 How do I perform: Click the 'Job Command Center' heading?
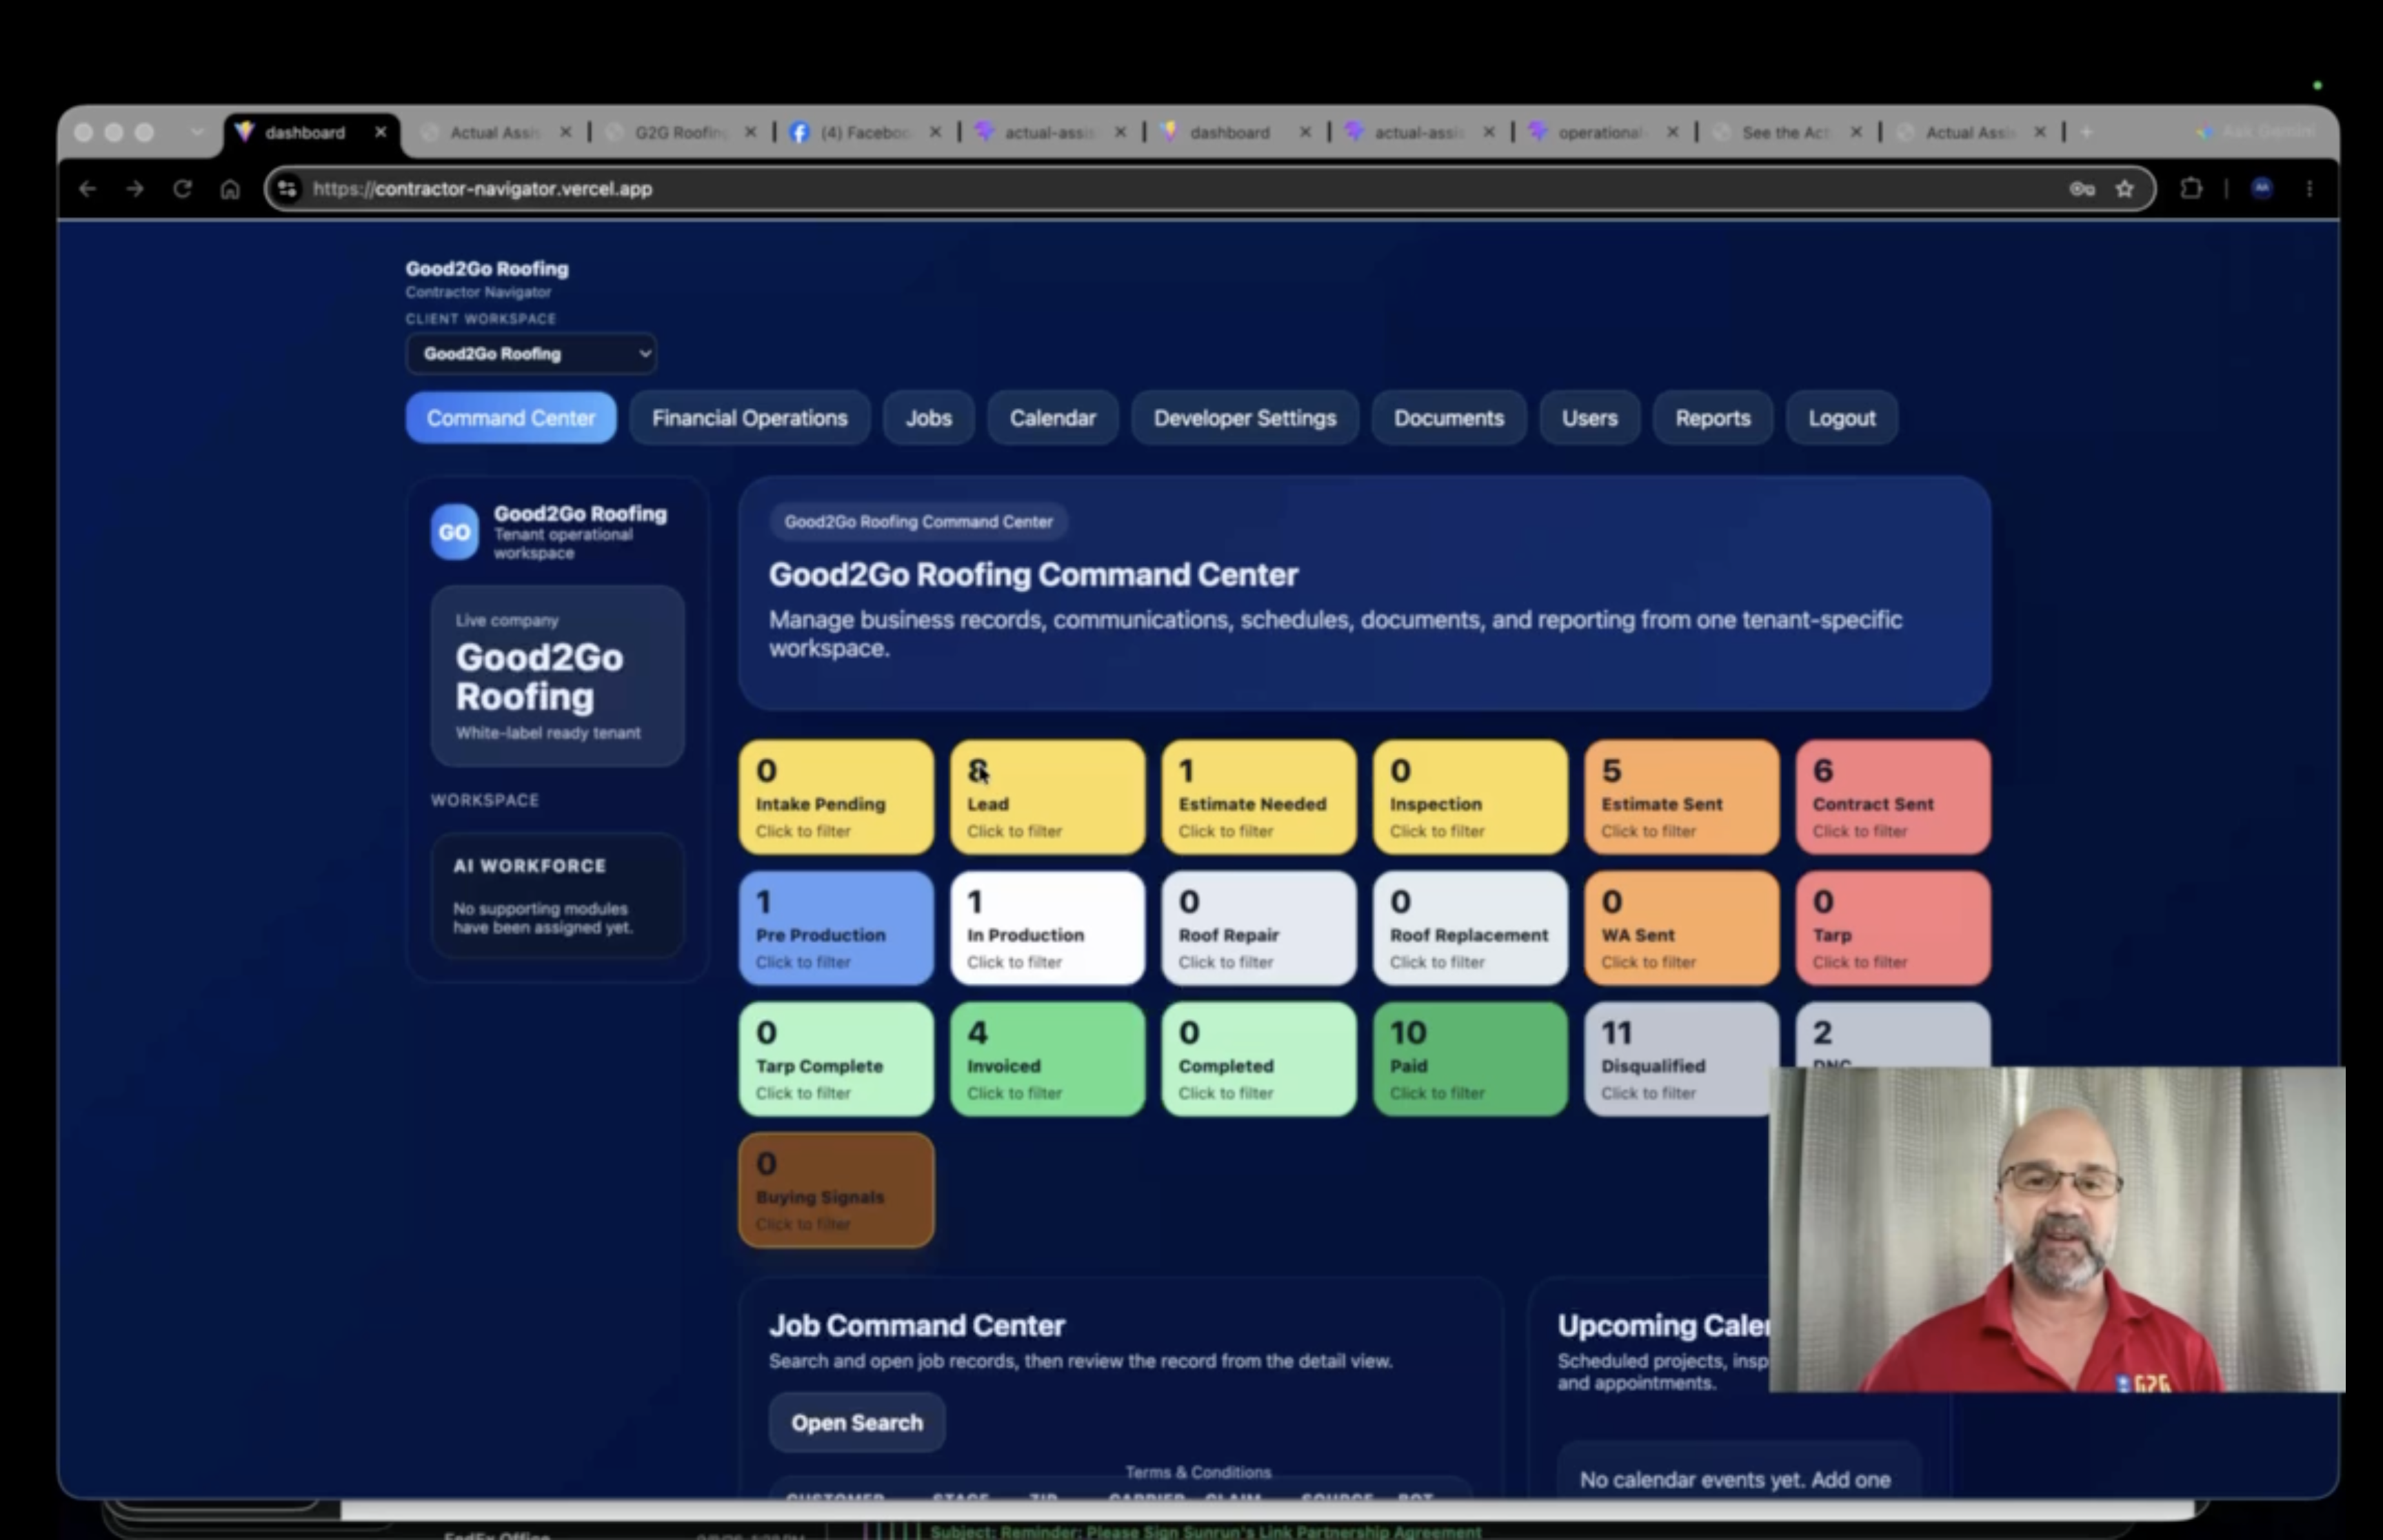coord(917,1325)
